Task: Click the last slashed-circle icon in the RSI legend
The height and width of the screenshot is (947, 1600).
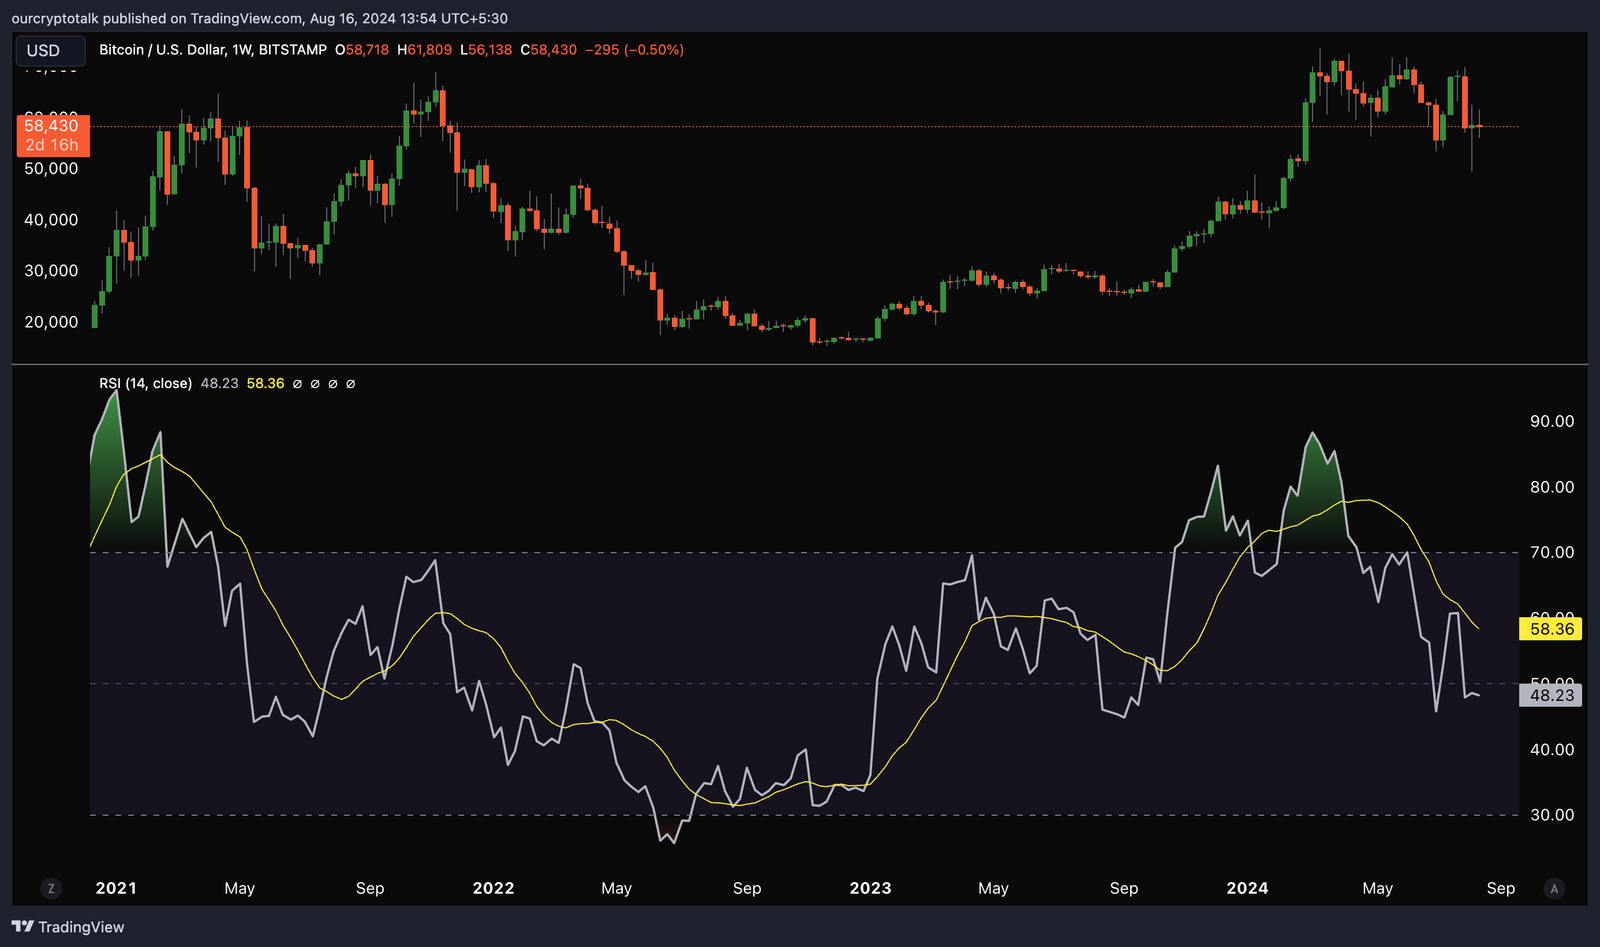Action: tap(350, 383)
